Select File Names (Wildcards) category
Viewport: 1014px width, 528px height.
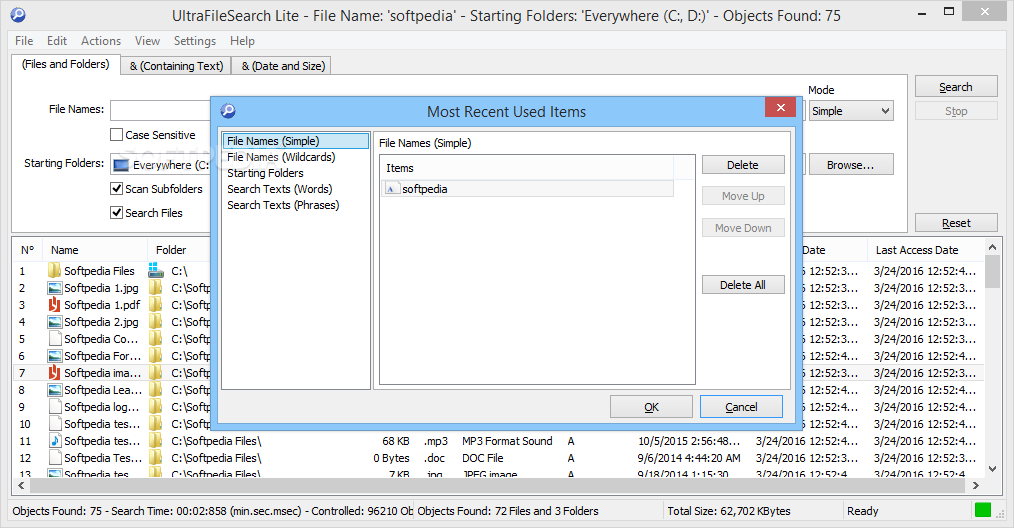tap(296, 157)
